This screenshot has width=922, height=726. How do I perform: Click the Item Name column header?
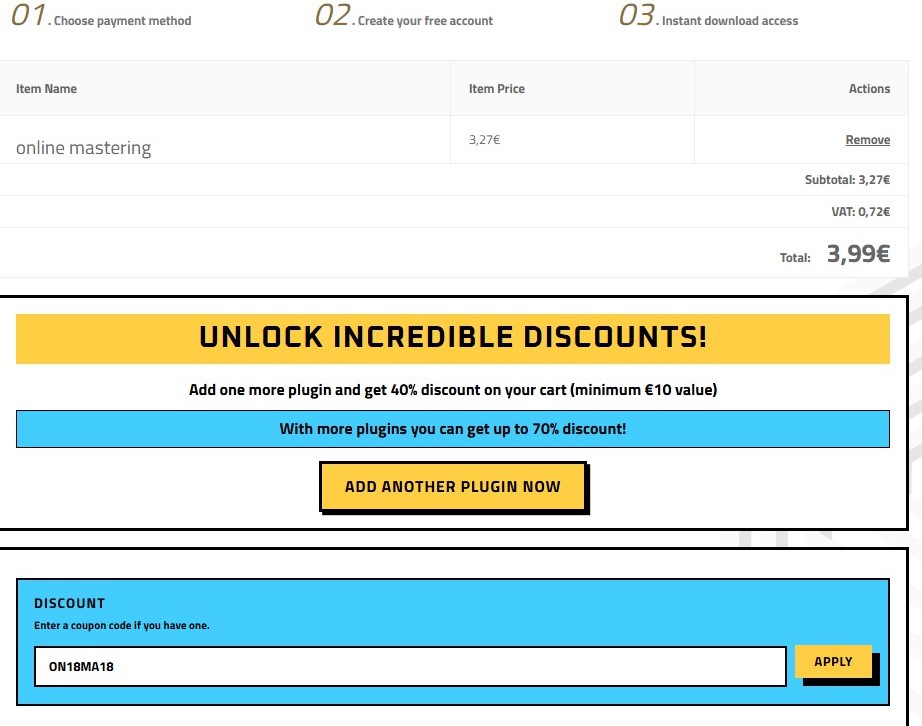[x=46, y=89]
